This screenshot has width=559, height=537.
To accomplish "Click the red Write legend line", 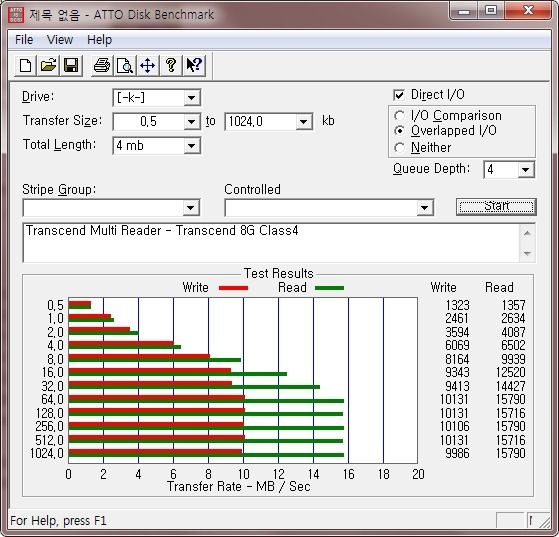I will 234,288.
